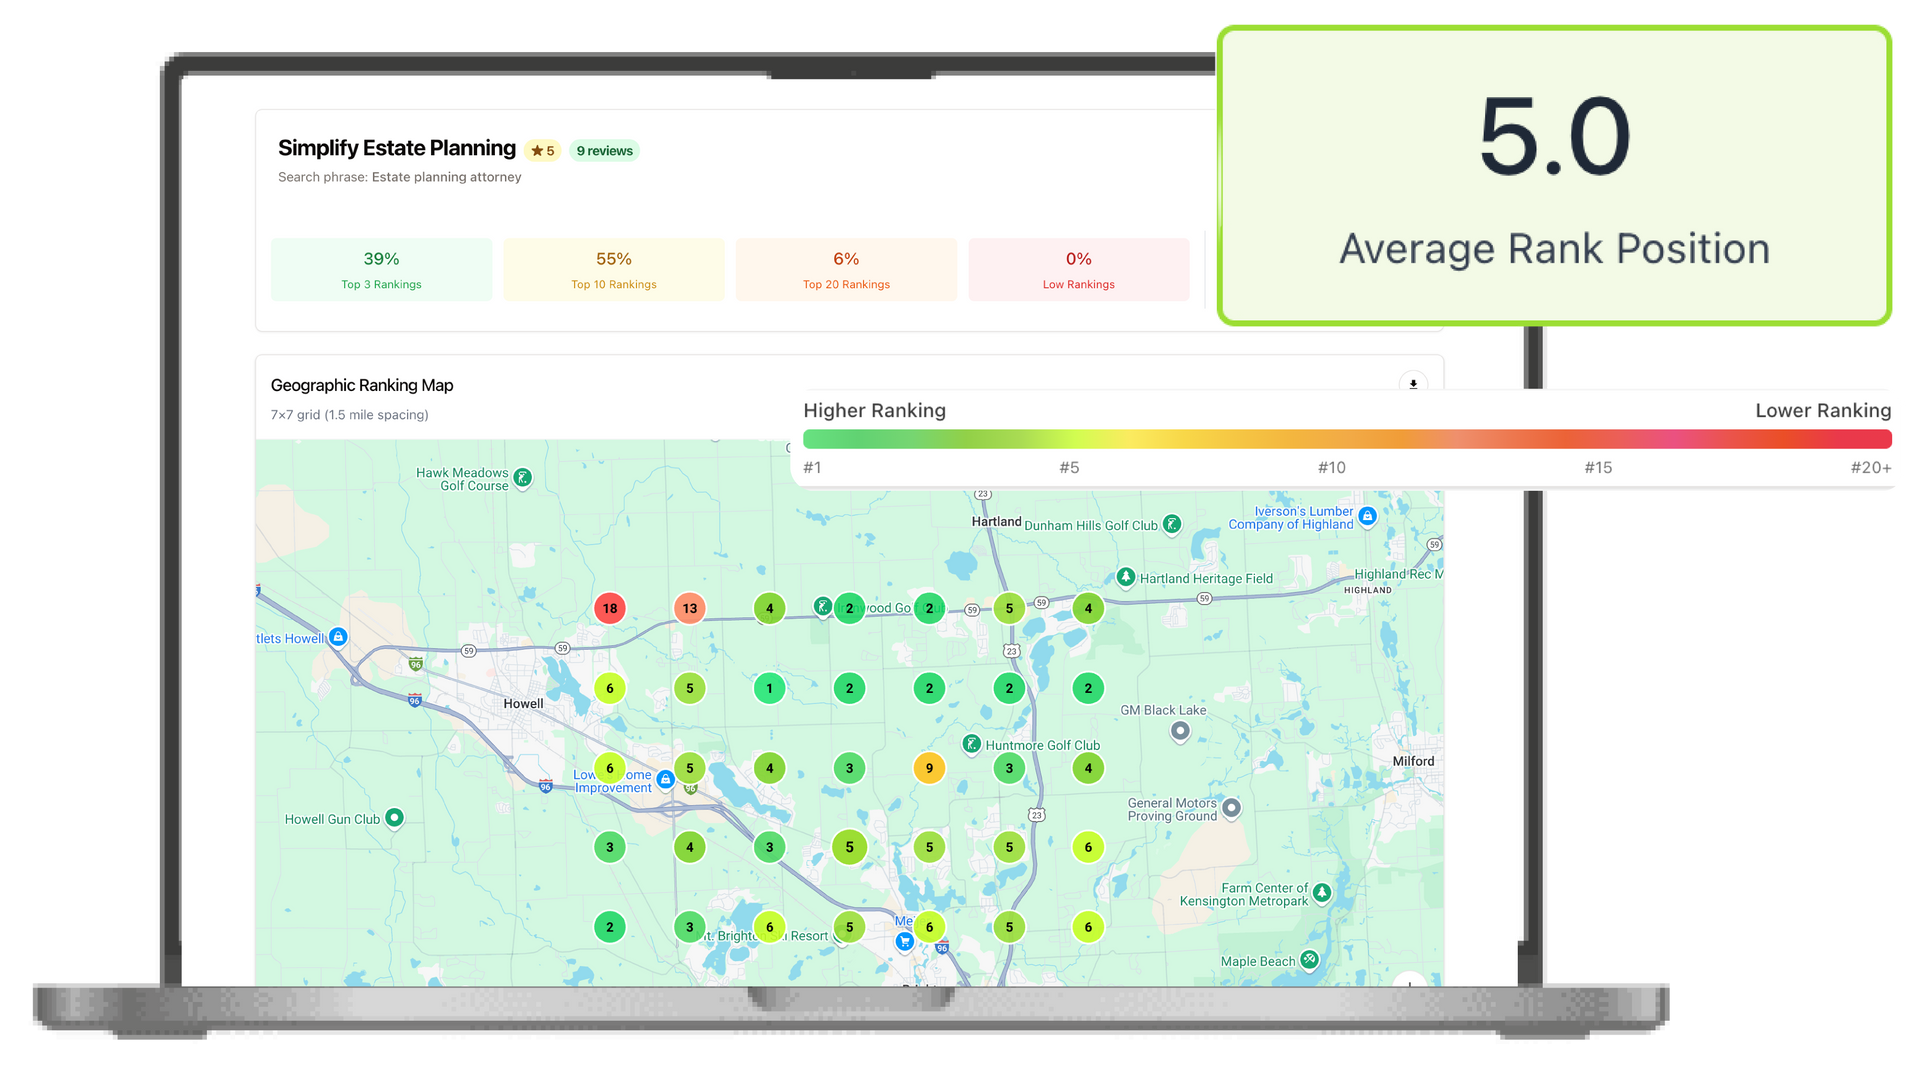Screen dimensions: 1920x1068
Task: Click the '#5' legend tick label
Action: click(x=1069, y=468)
